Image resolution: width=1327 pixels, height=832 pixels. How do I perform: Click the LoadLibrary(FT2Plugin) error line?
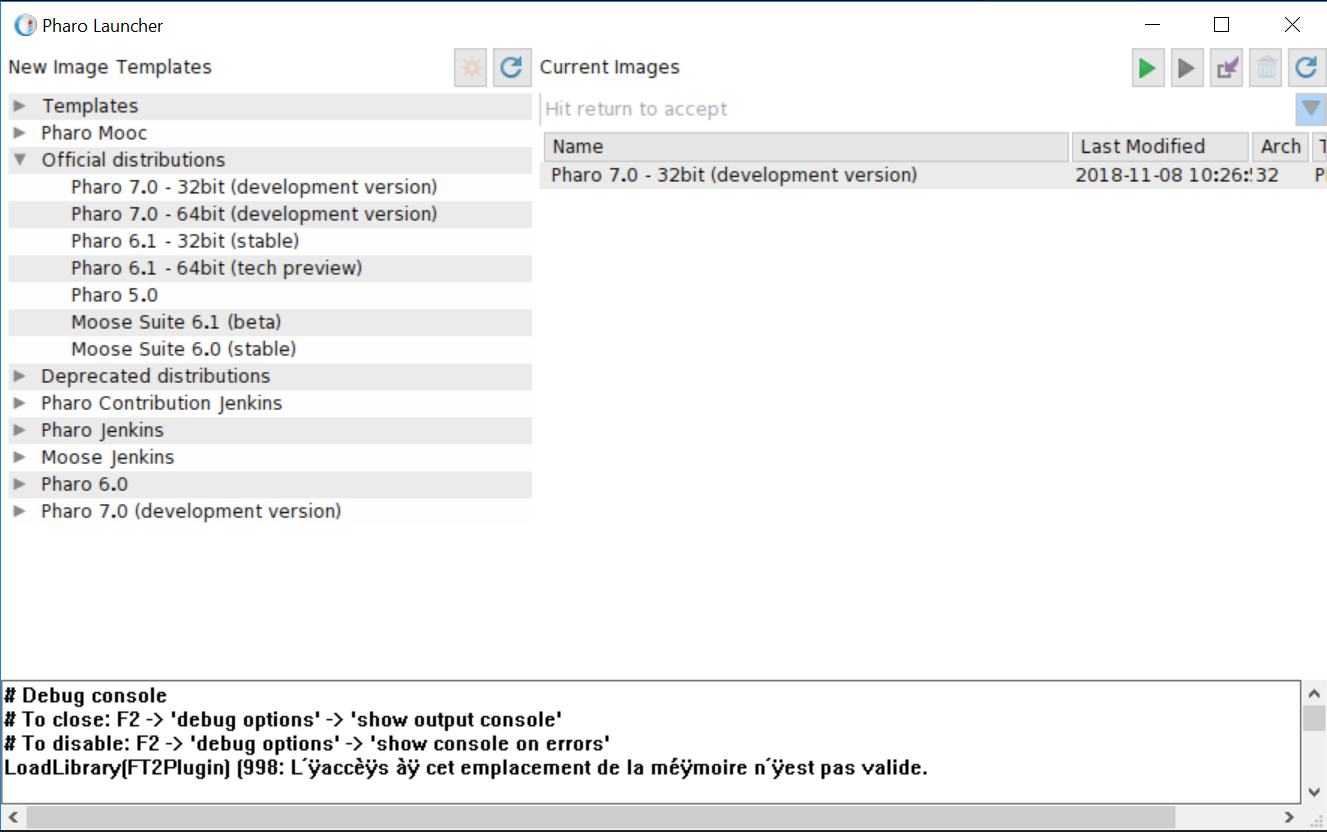[466, 768]
